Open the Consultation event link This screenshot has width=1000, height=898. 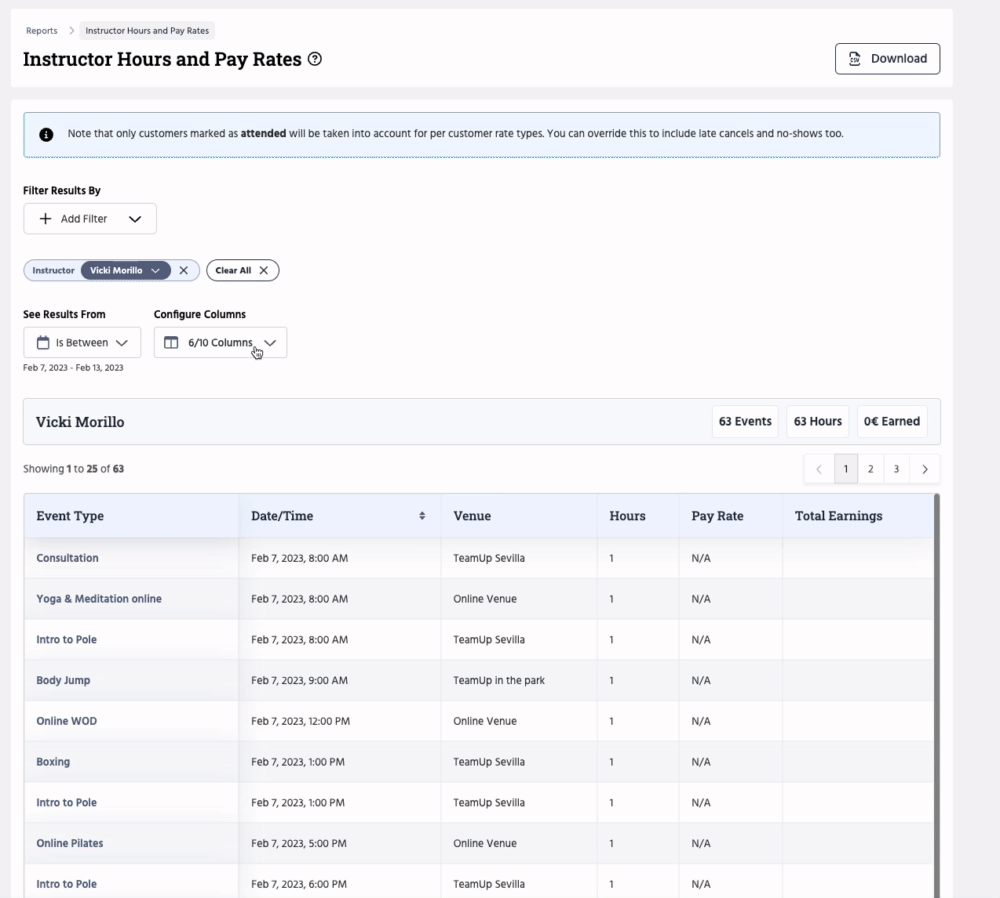(67, 558)
